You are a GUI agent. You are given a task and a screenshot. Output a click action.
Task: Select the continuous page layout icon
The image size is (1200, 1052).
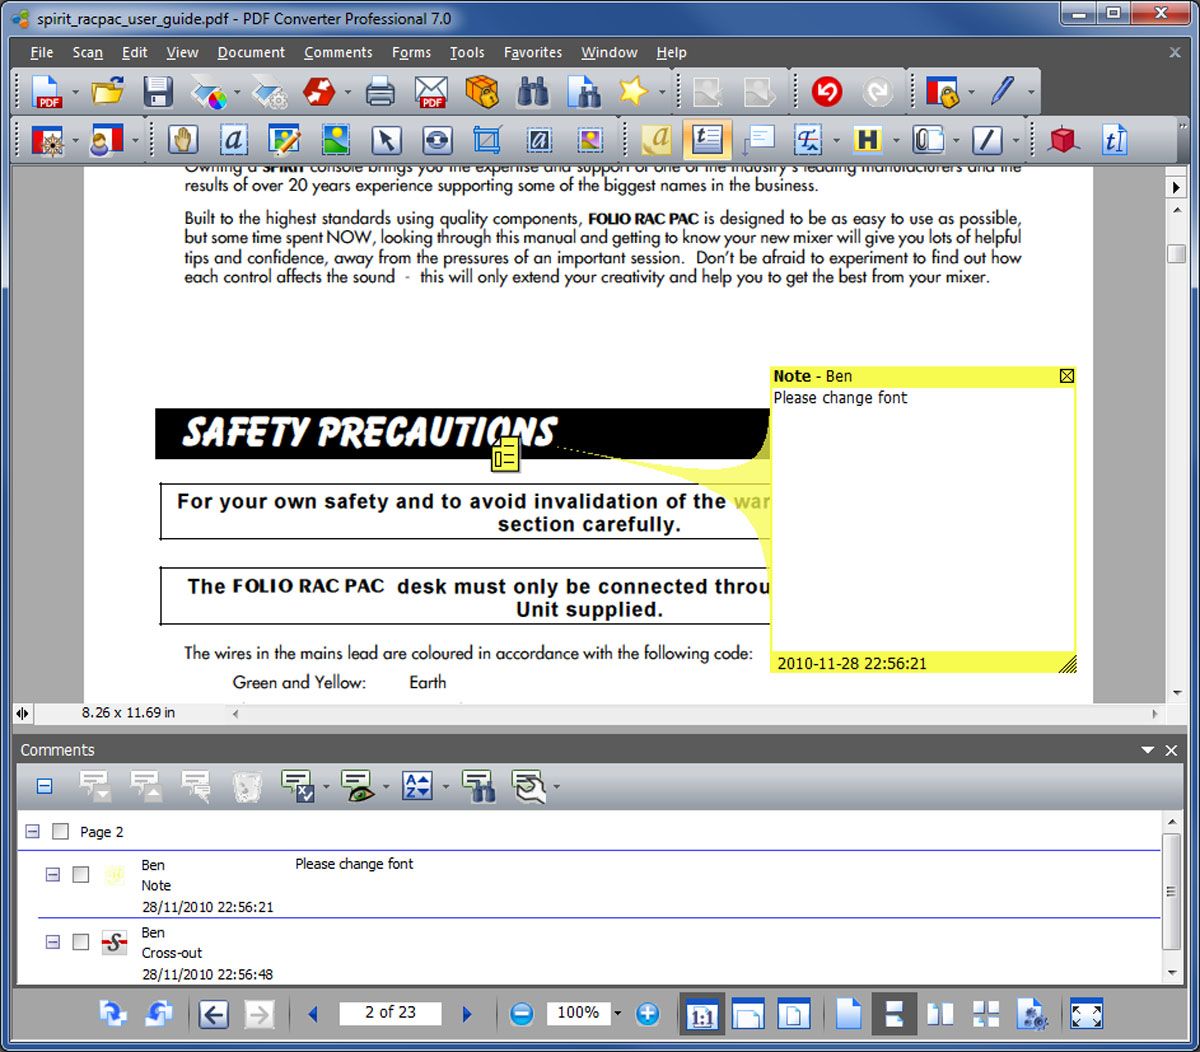(x=894, y=1014)
